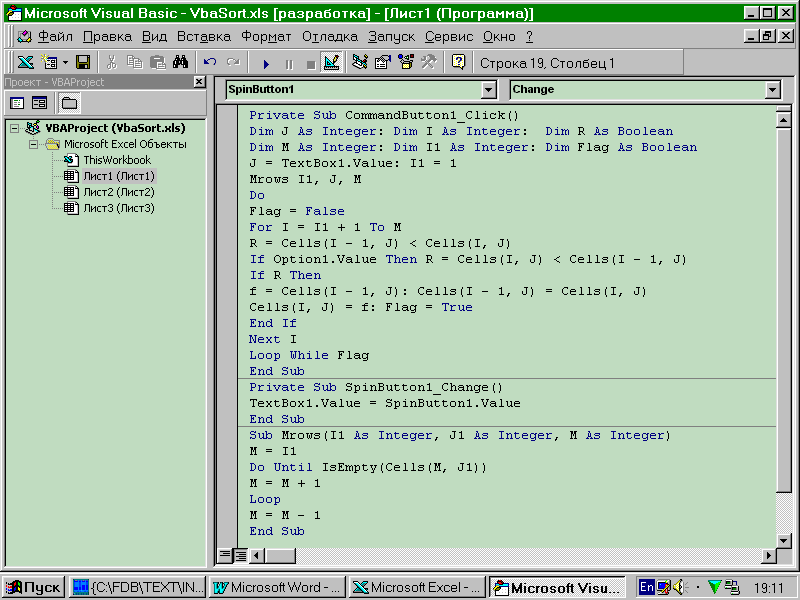Open the Change procedure dropdown
Screen dimensions: 800x600
(x=772, y=90)
